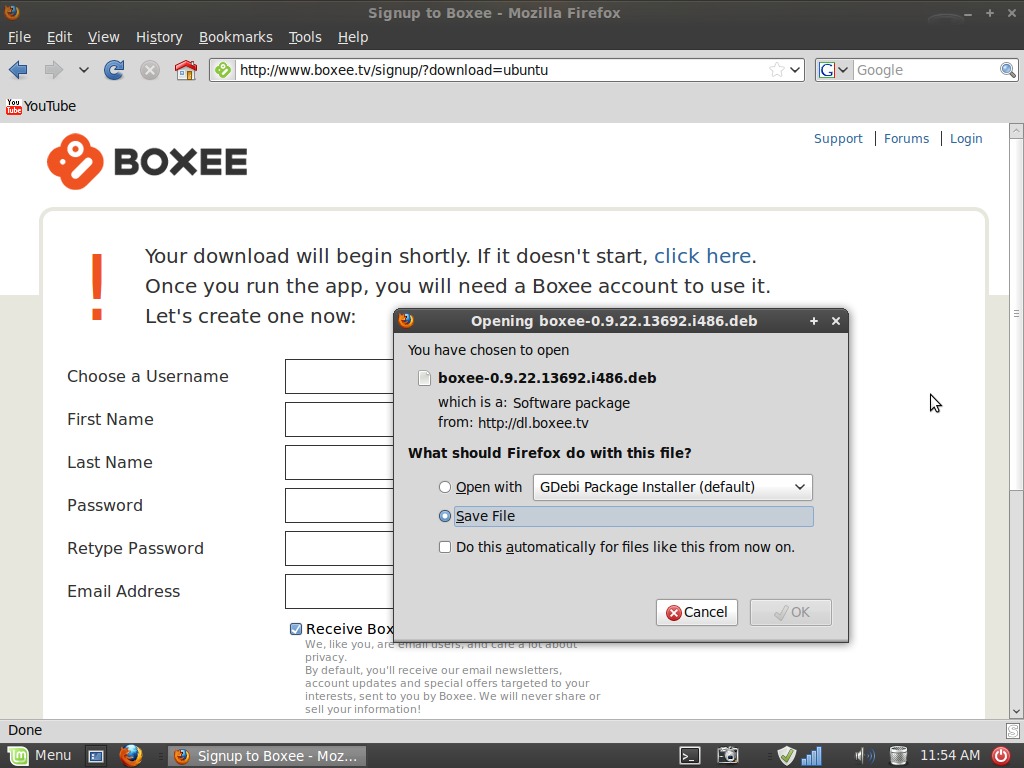
Task: Toggle 'Receive Boxee' newsletter checkbox
Action: 296,629
